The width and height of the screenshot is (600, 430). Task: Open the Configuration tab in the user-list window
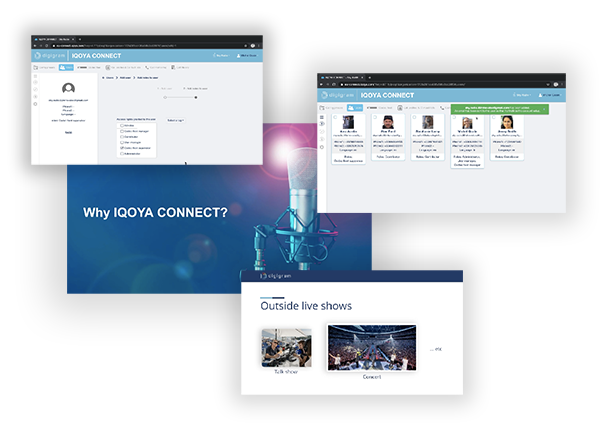(331, 108)
